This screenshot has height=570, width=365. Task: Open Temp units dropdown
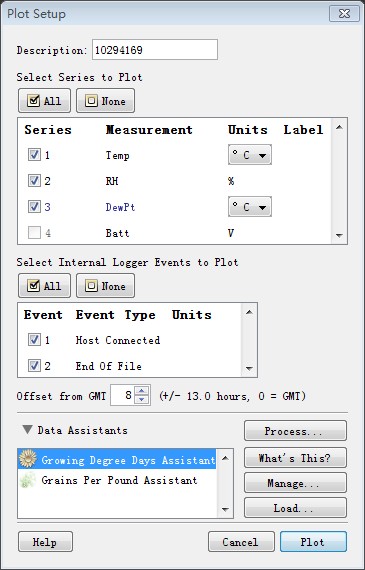[250, 155]
